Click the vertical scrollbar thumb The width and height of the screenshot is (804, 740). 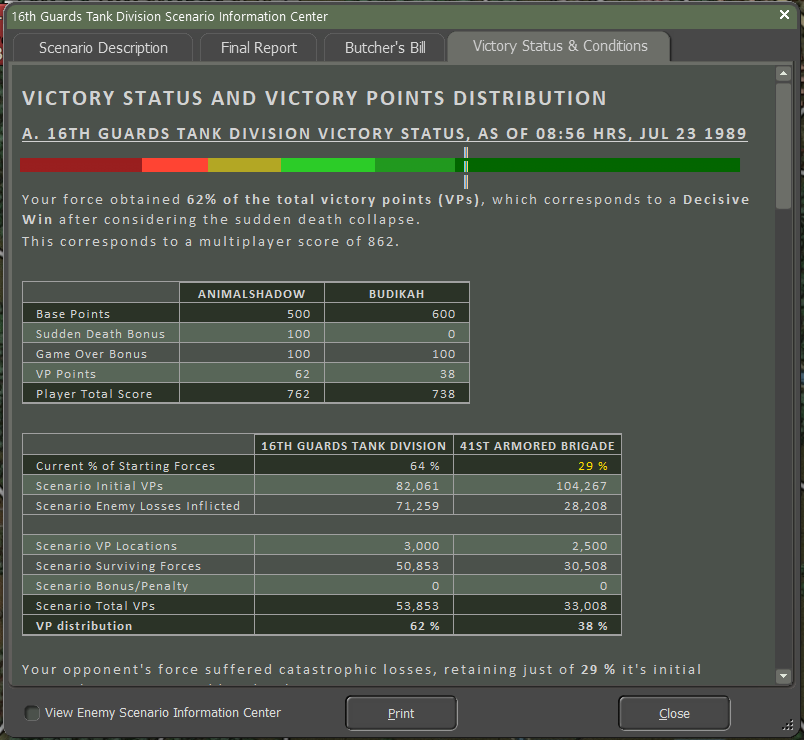pos(783,146)
